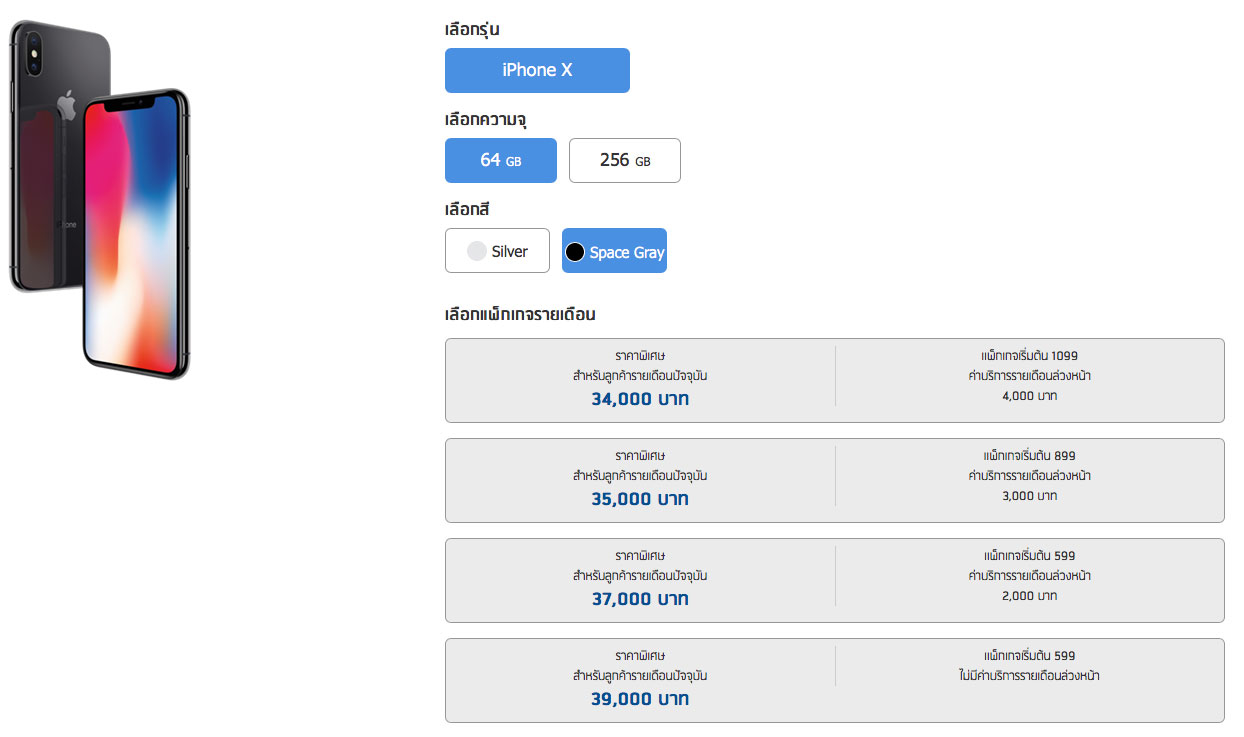This screenshot has height=737, width=1244.
Task: Select the iPhone X model button
Action: pos(537,70)
